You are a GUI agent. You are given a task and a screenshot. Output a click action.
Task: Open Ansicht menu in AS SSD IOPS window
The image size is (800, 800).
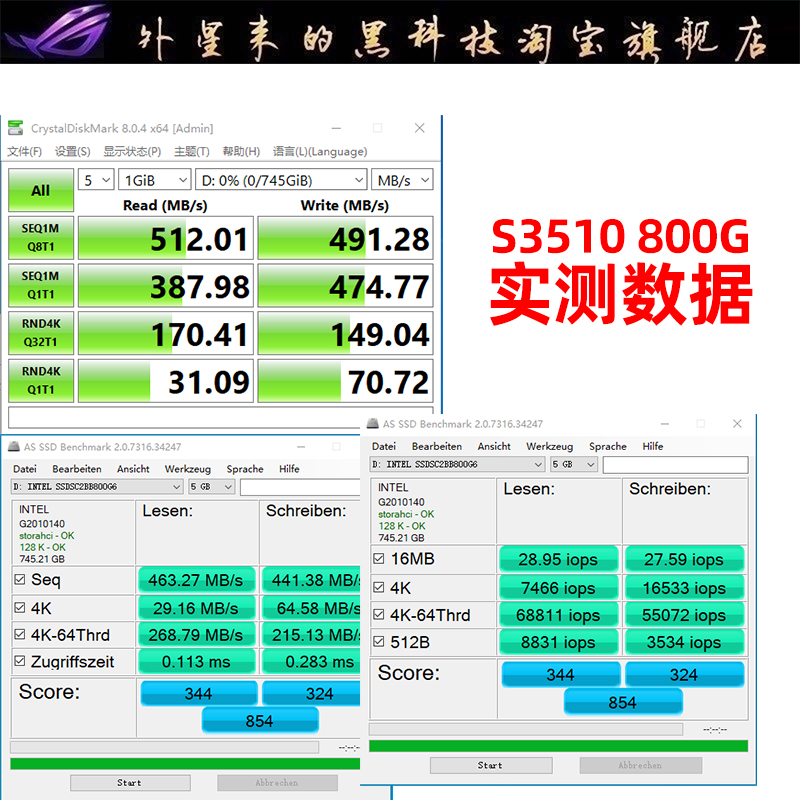coord(494,446)
